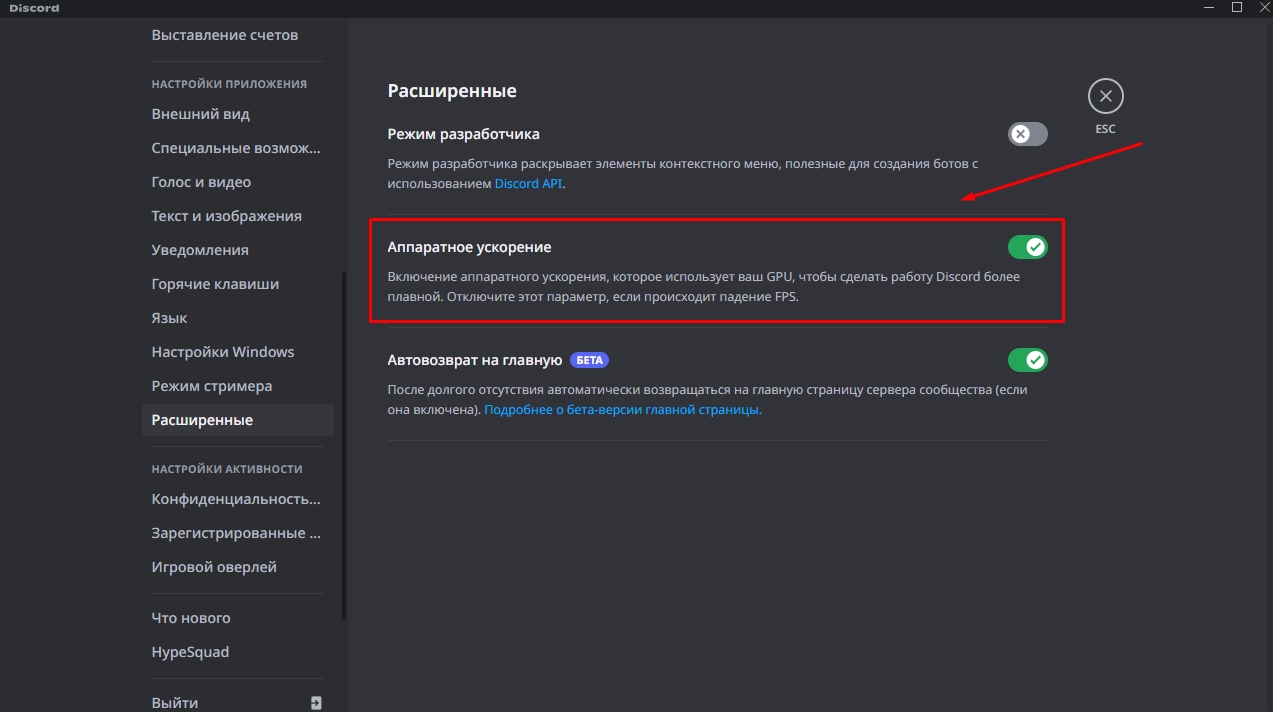Select HypeSquad in the sidebar
The width and height of the screenshot is (1273, 712).
tap(190, 652)
